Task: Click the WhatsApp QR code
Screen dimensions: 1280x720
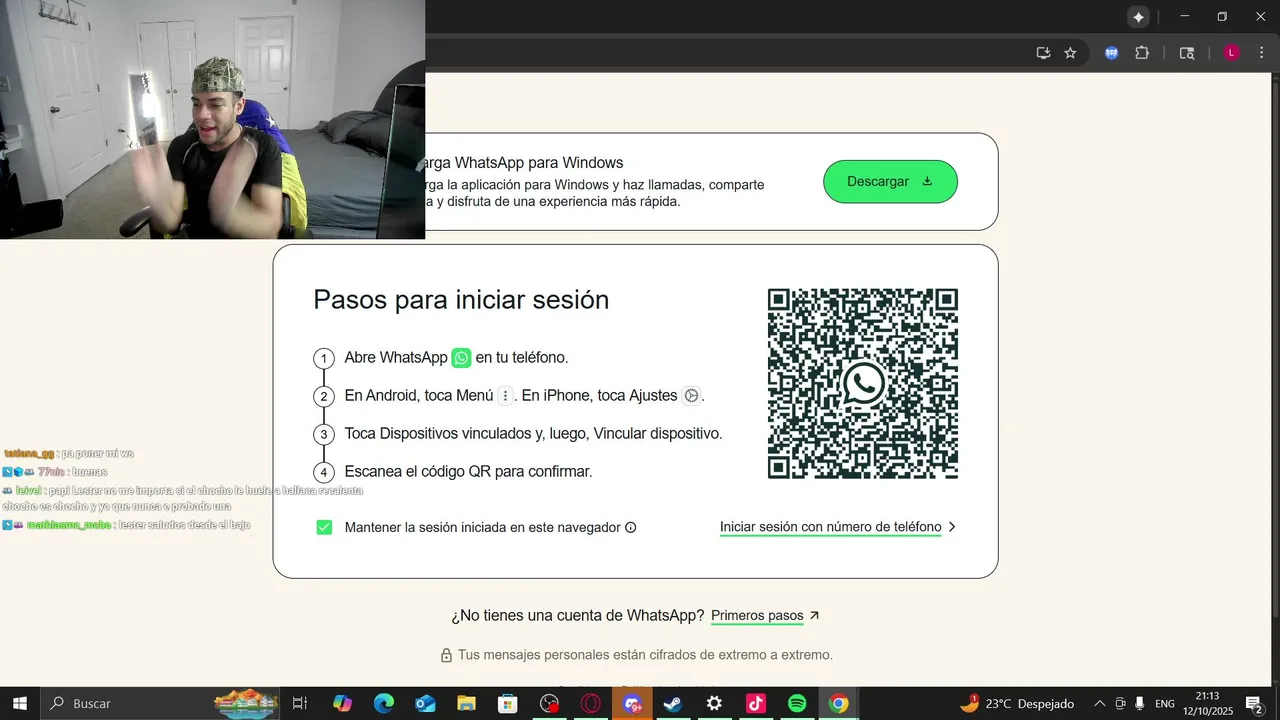Action: click(863, 384)
